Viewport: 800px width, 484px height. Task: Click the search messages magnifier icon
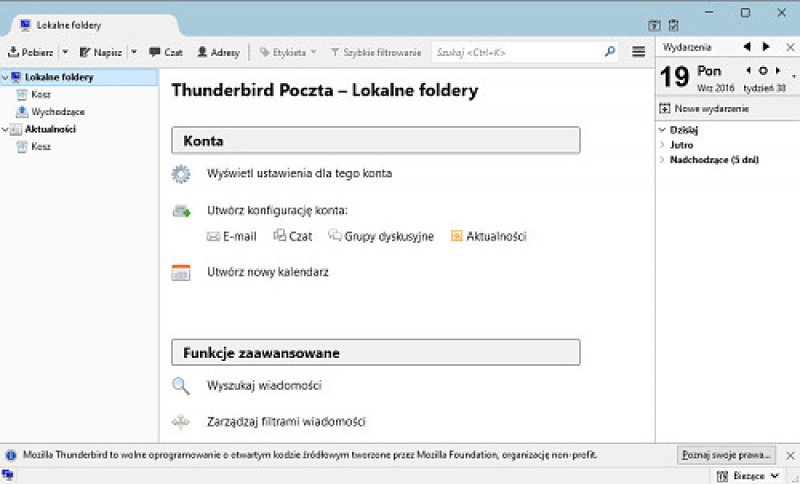click(181, 386)
